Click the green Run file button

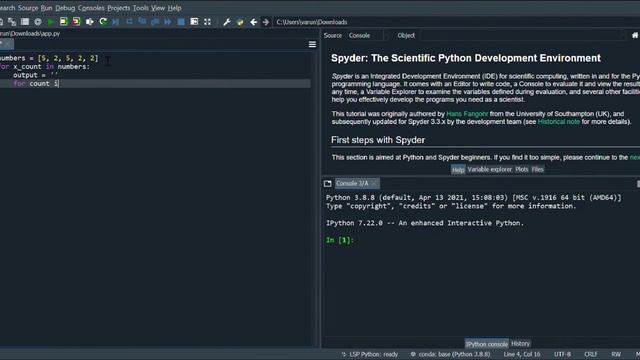[51, 22]
